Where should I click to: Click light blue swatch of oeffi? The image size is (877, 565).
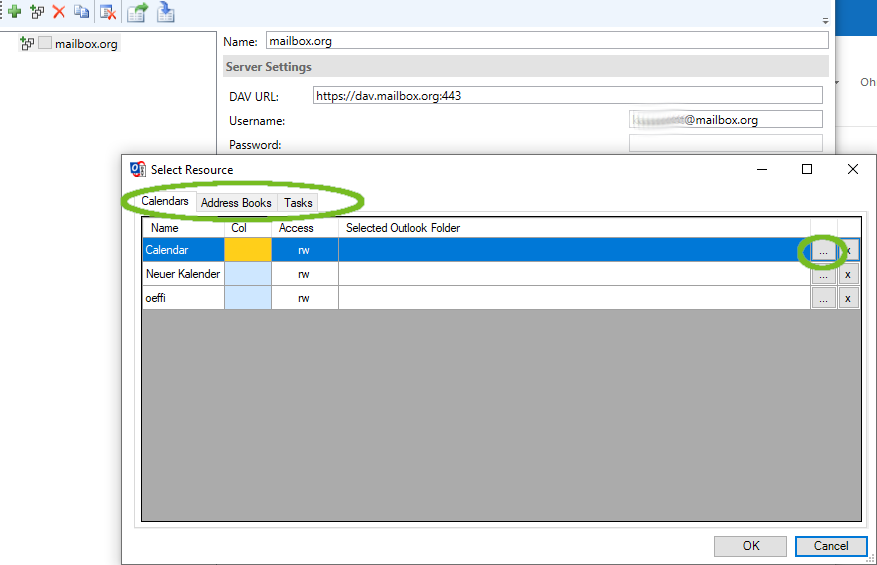click(248, 298)
